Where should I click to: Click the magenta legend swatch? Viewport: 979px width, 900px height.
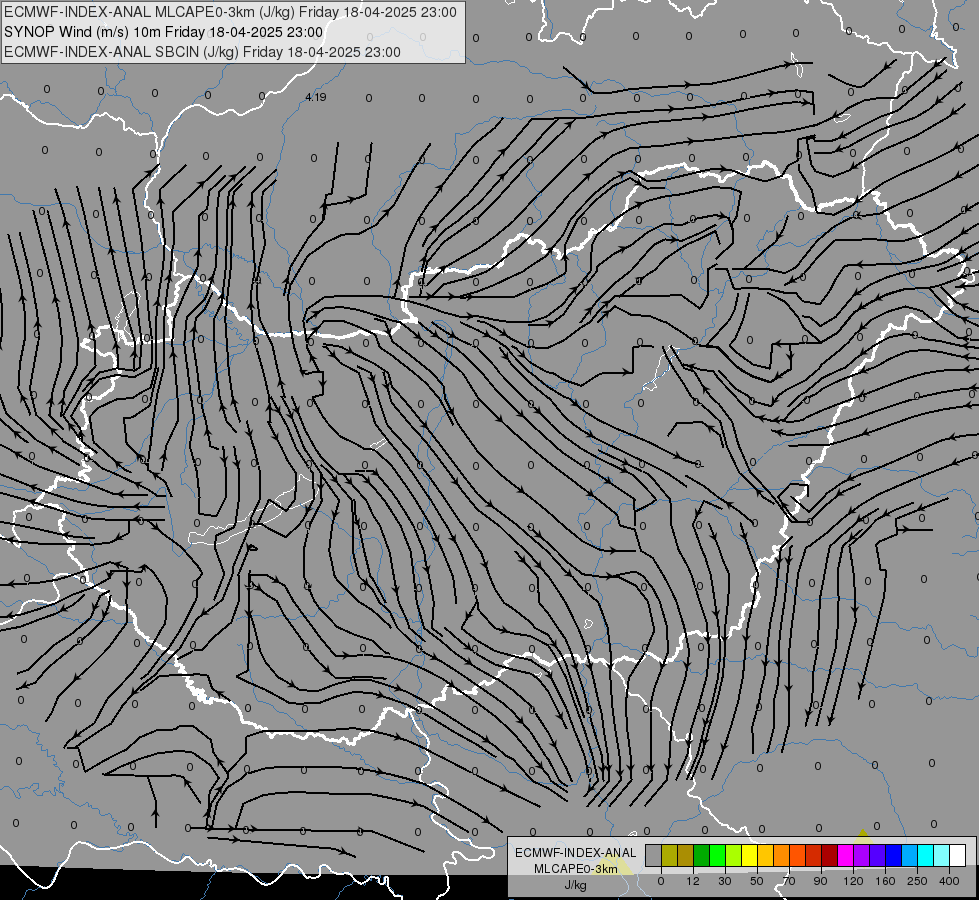point(845,855)
